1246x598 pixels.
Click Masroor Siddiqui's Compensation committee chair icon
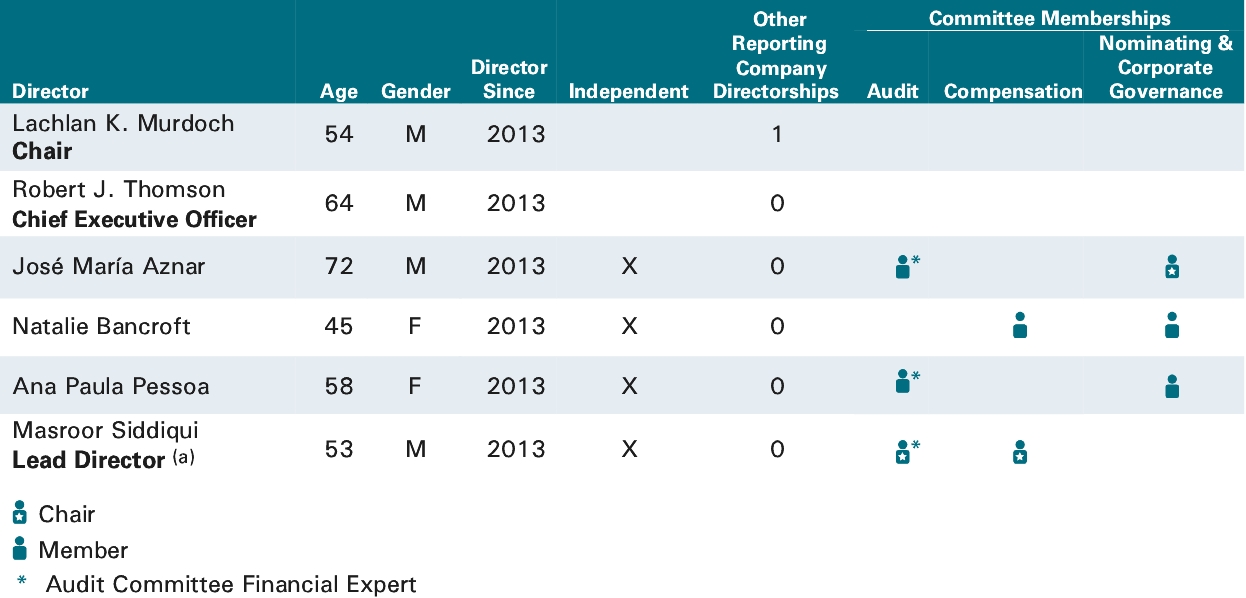1019,452
